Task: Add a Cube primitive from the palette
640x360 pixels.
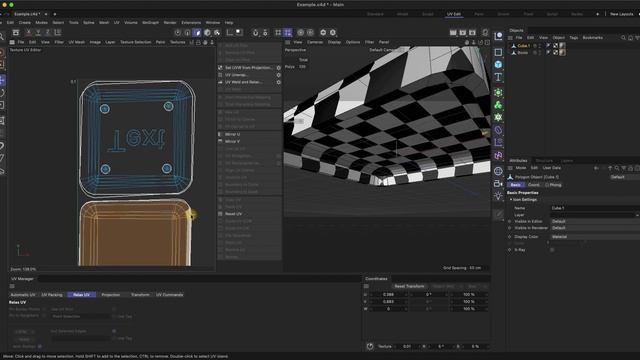Action: (498, 64)
